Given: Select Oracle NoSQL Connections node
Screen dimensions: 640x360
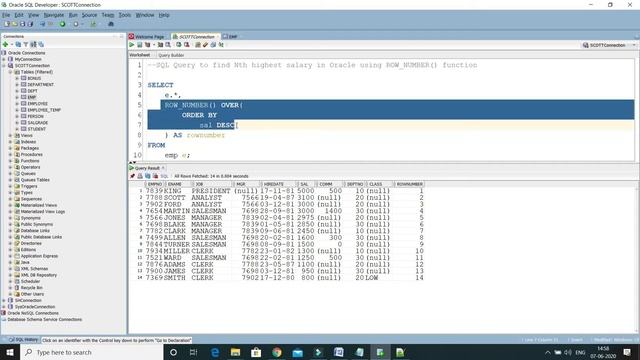Looking at the screenshot, I should [33, 313].
